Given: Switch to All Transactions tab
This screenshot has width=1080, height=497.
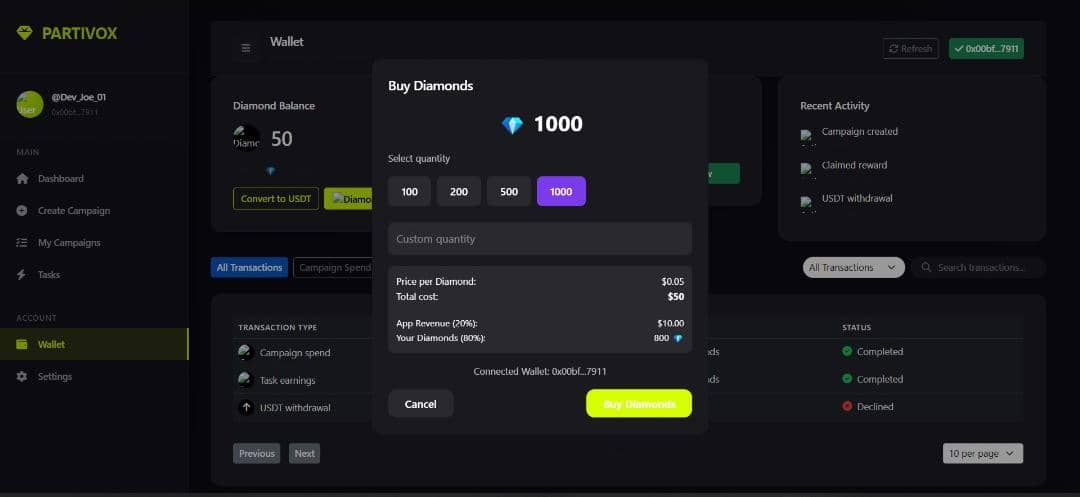Looking at the screenshot, I should pos(249,267).
